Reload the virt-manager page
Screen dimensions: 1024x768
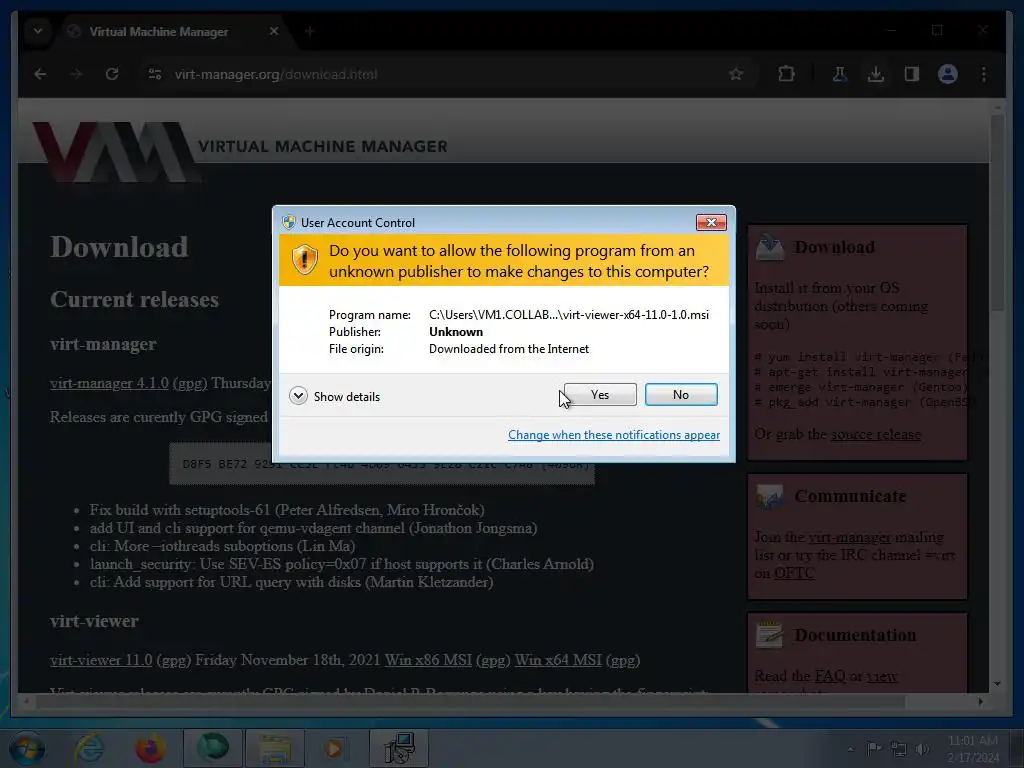(112, 74)
